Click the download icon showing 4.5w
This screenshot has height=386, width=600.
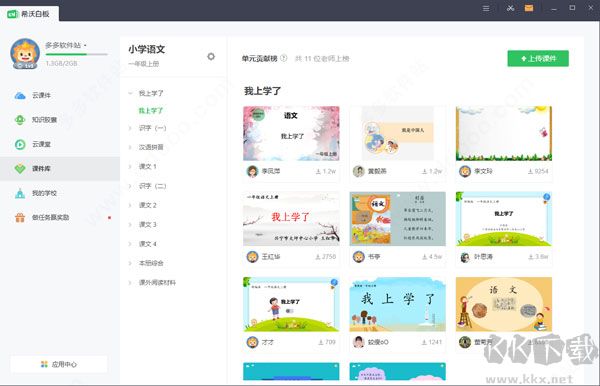tap(425, 257)
